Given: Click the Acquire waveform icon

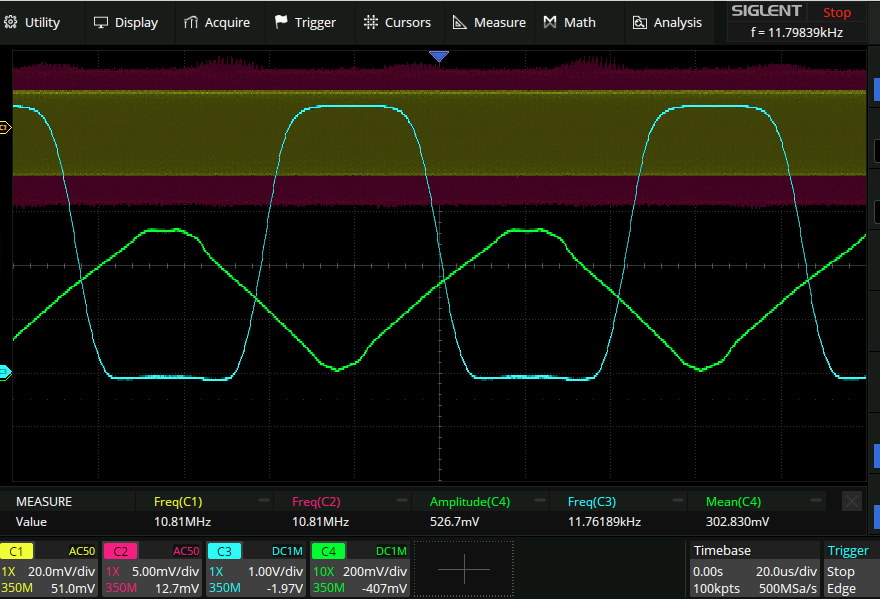Looking at the screenshot, I should (191, 22).
